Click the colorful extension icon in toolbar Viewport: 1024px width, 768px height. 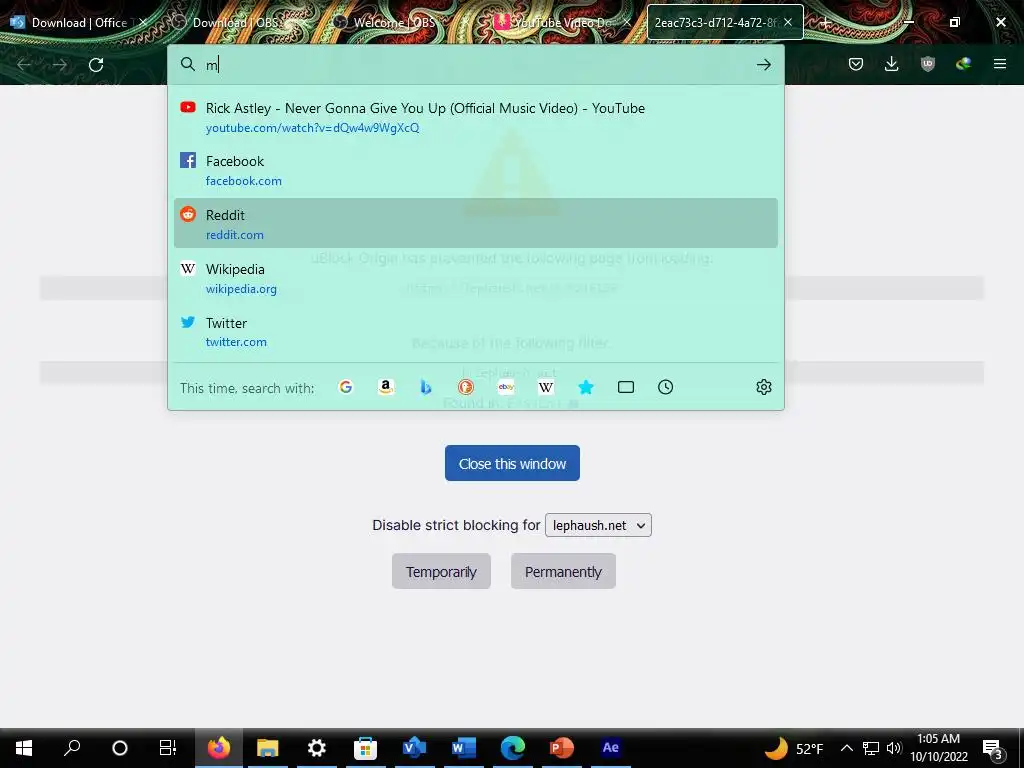(x=963, y=64)
